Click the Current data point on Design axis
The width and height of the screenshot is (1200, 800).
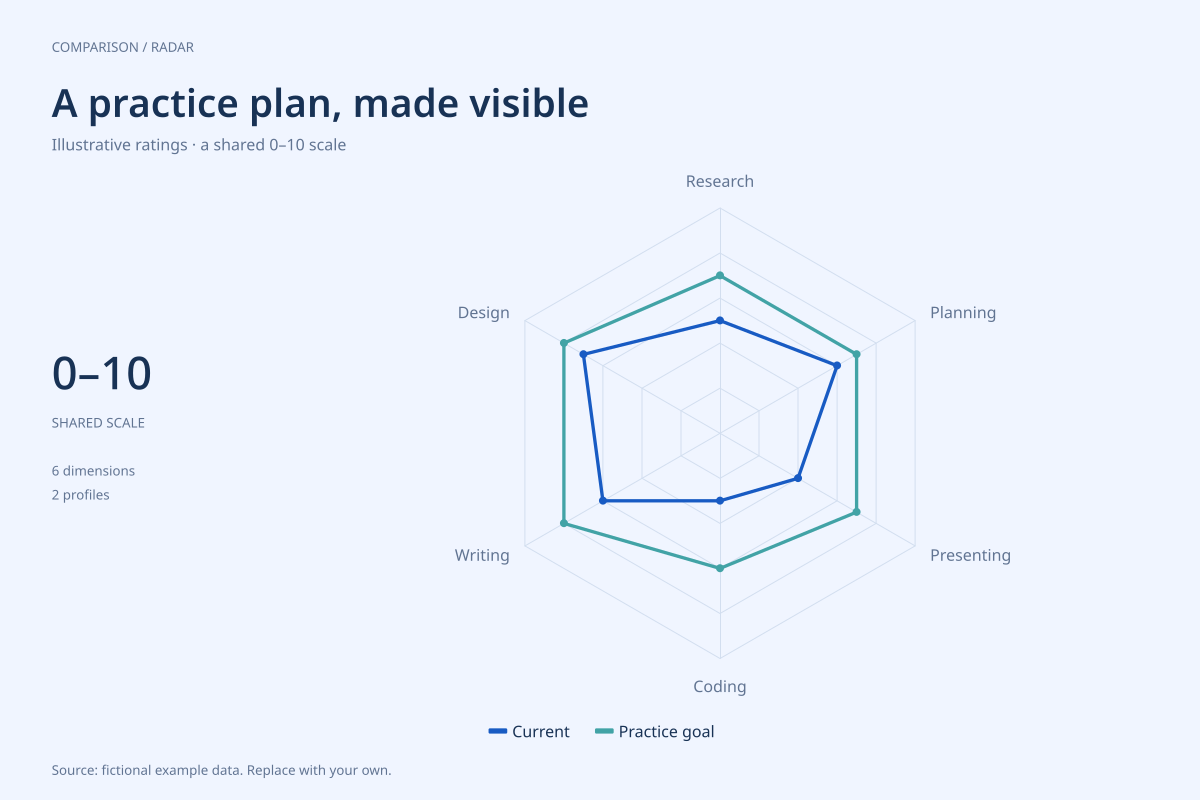[x=584, y=354]
